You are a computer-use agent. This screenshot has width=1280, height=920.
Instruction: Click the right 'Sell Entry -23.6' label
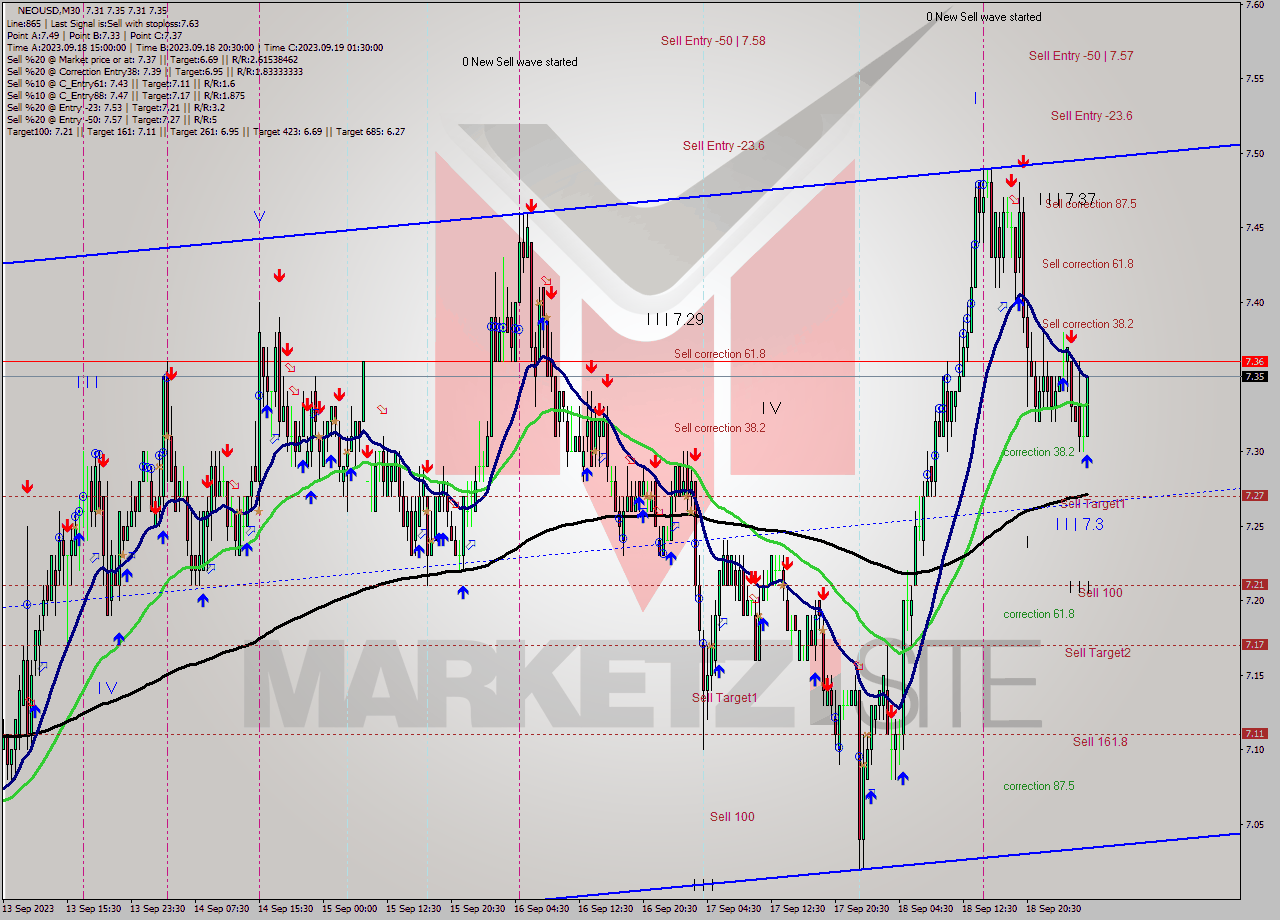pyautogui.click(x=1091, y=116)
